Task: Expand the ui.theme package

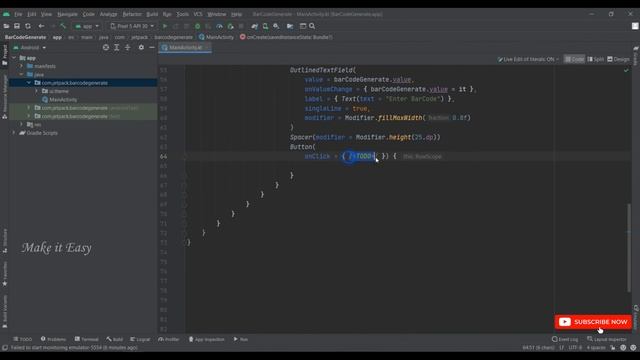Action: point(36,91)
